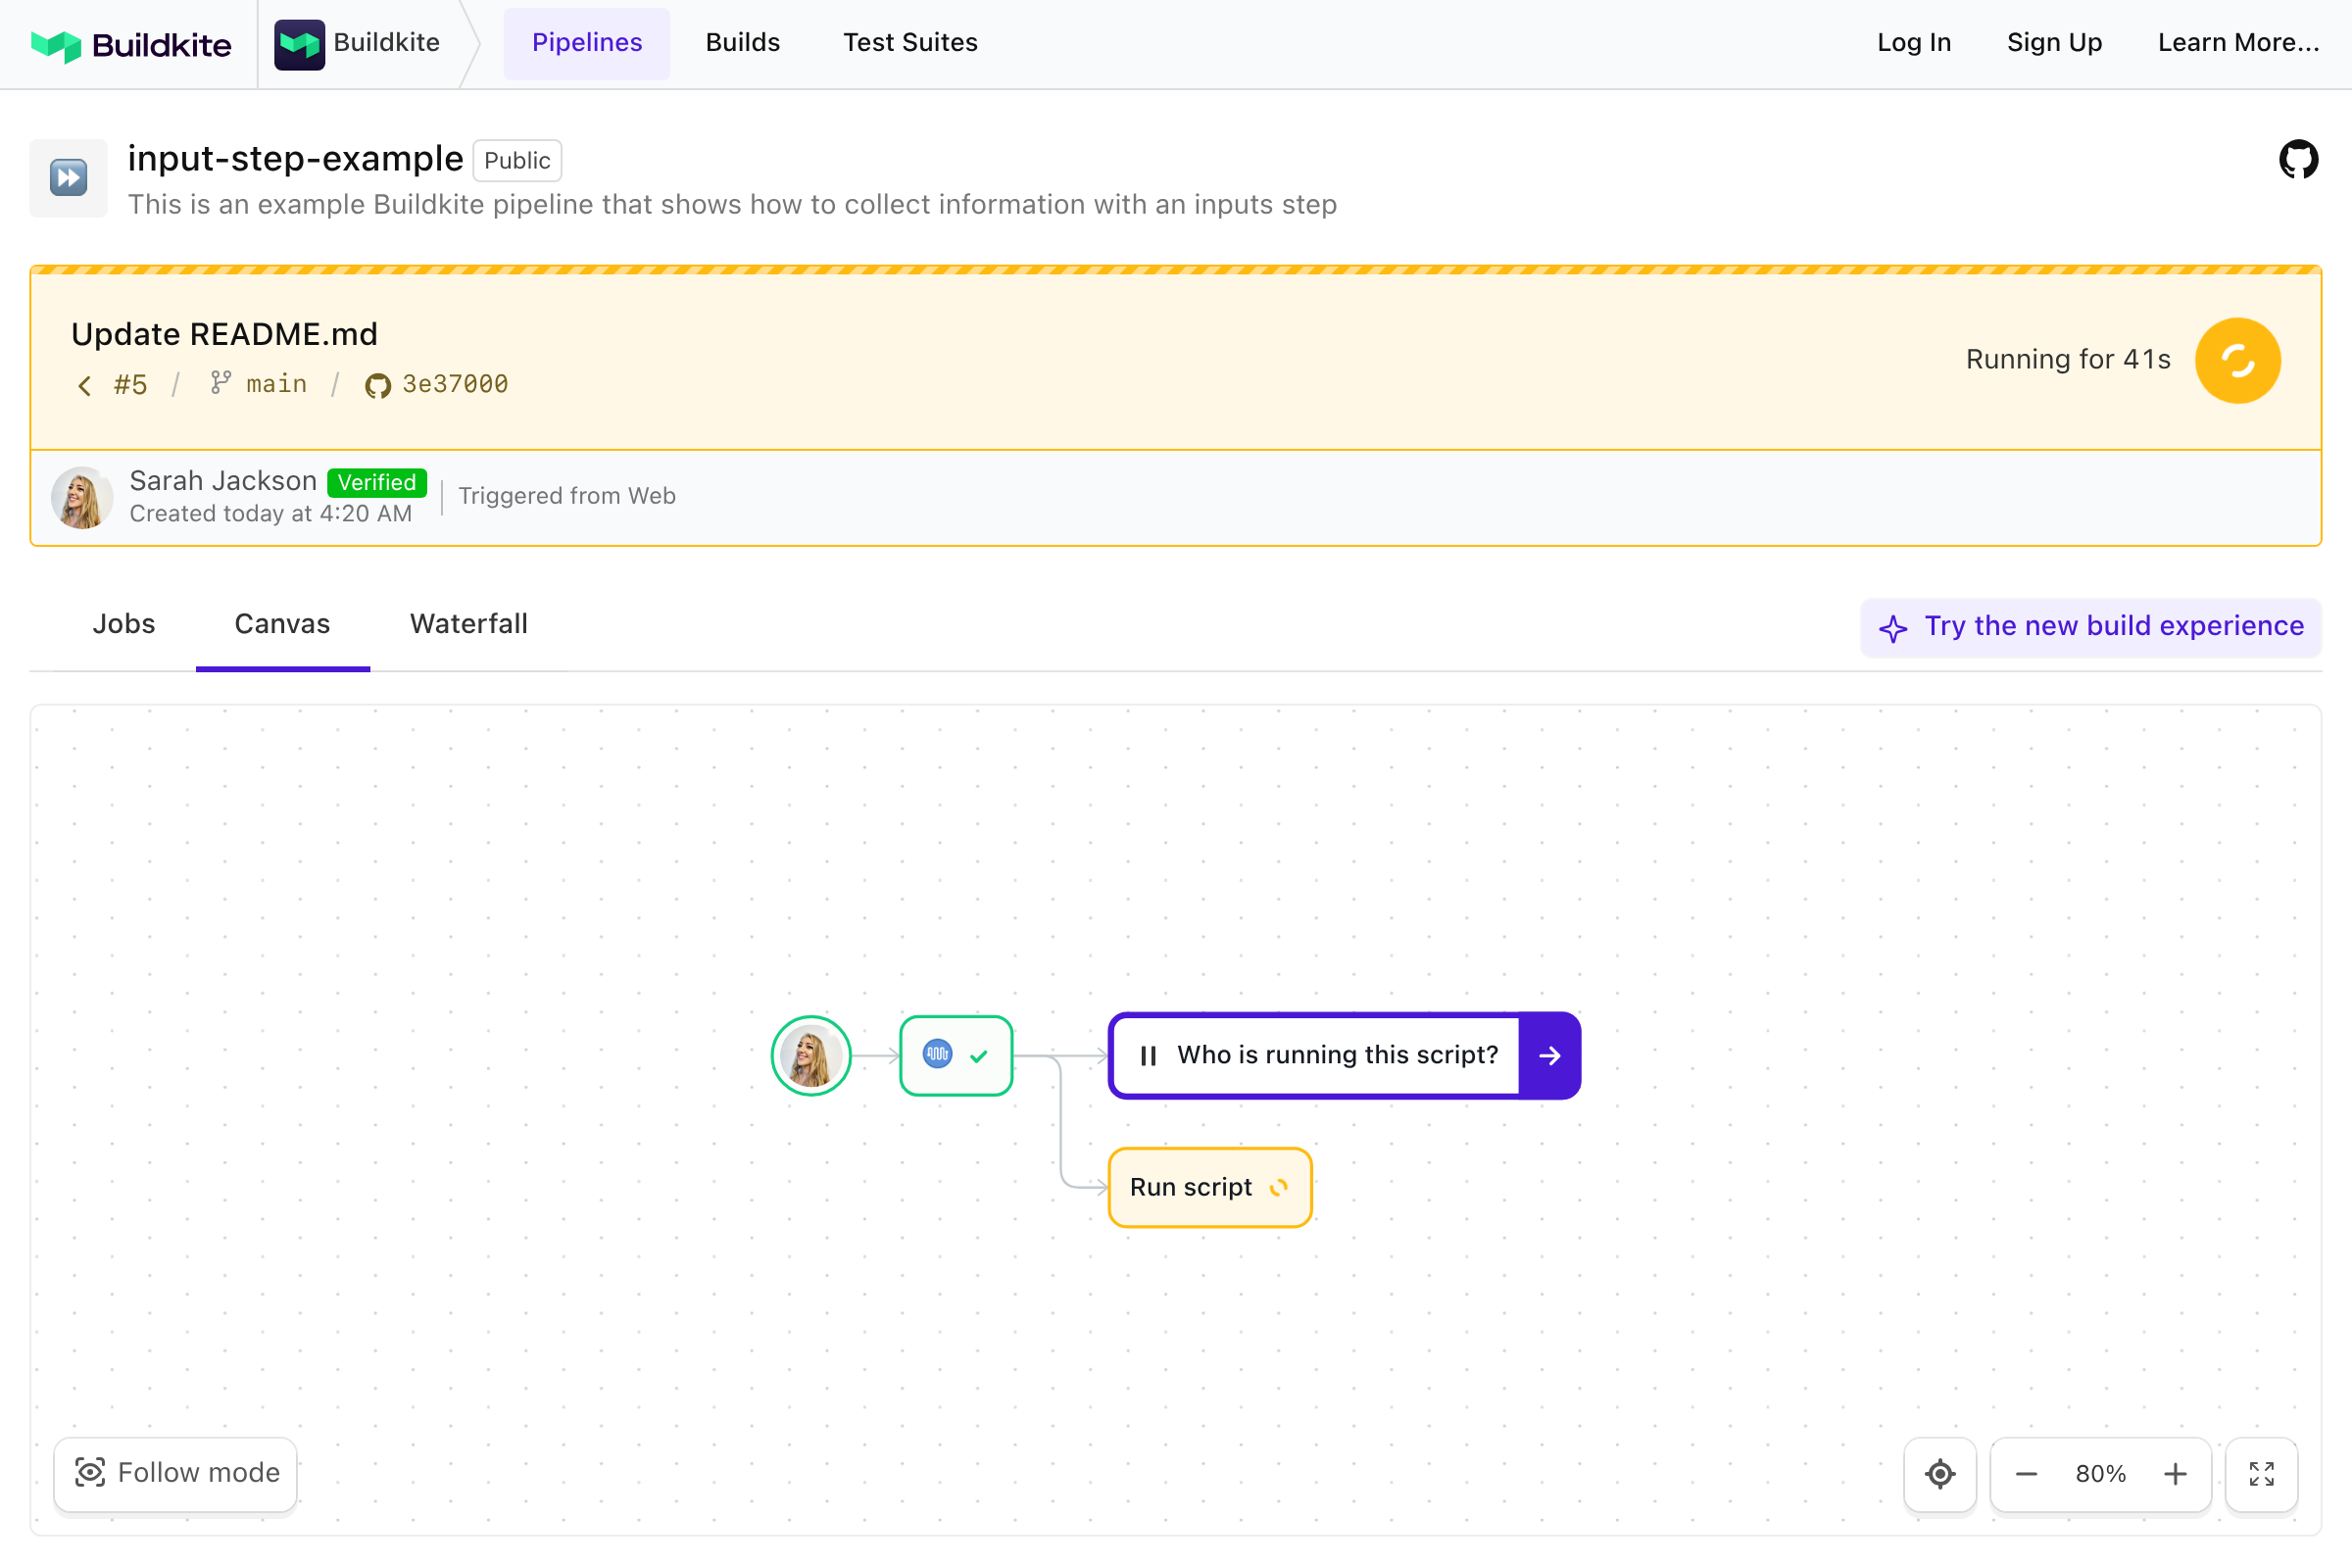Click the yellow running build status icon
2352x1568 pixels.
click(x=2237, y=360)
